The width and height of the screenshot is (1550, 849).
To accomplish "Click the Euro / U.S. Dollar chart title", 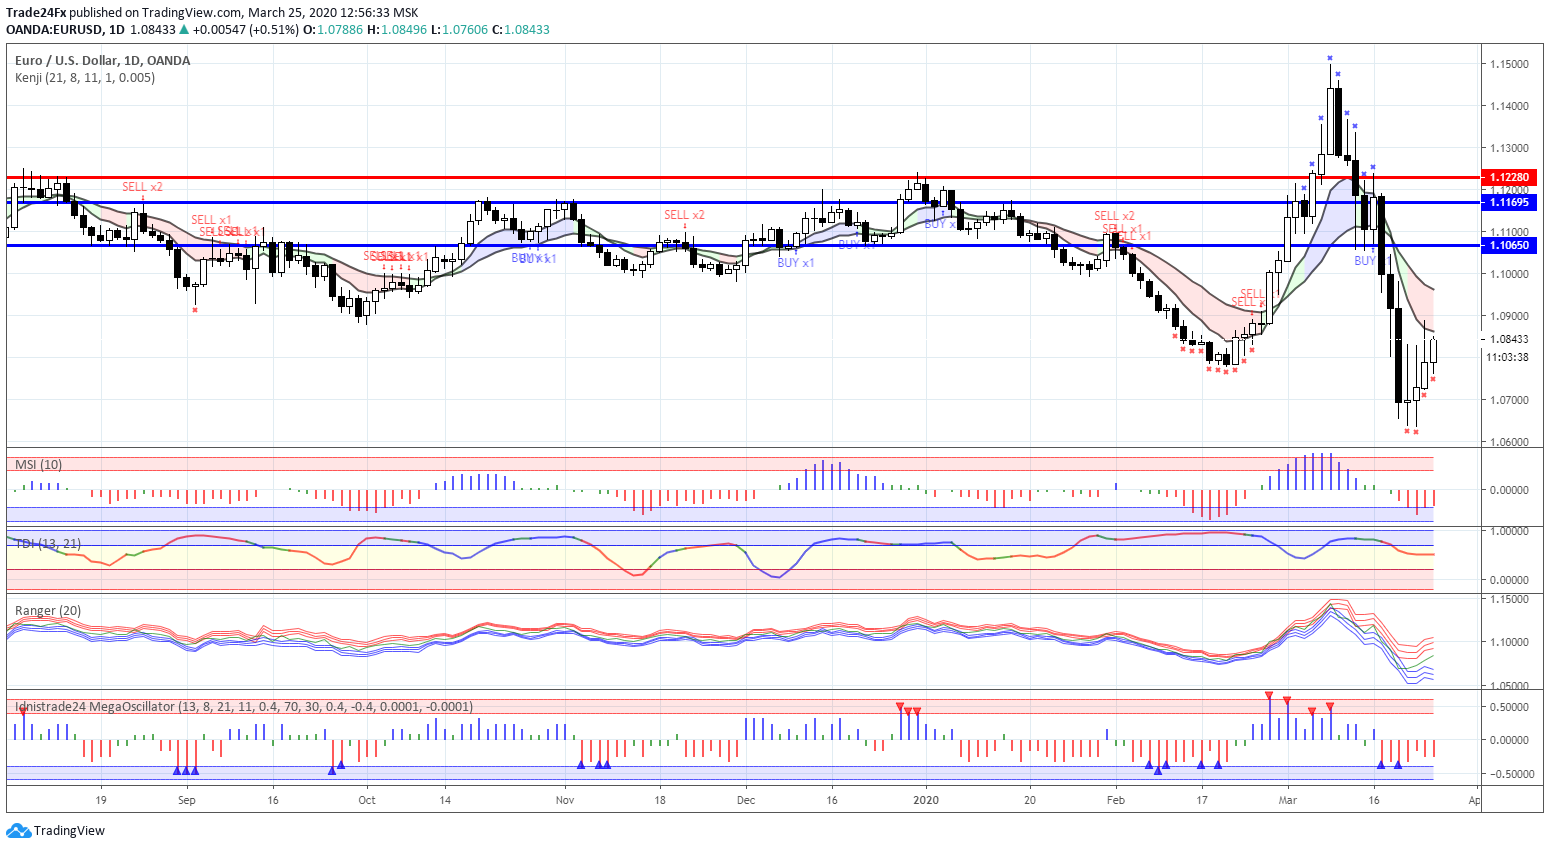I will (102, 60).
